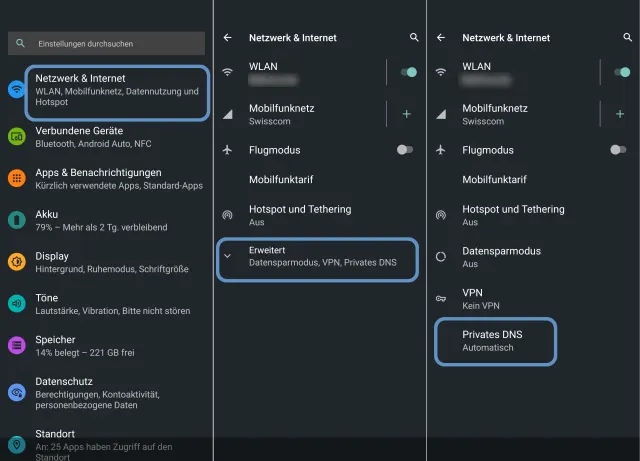Toggle WLAN switch in the panel with Erweitert

pyautogui.click(x=407, y=72)
